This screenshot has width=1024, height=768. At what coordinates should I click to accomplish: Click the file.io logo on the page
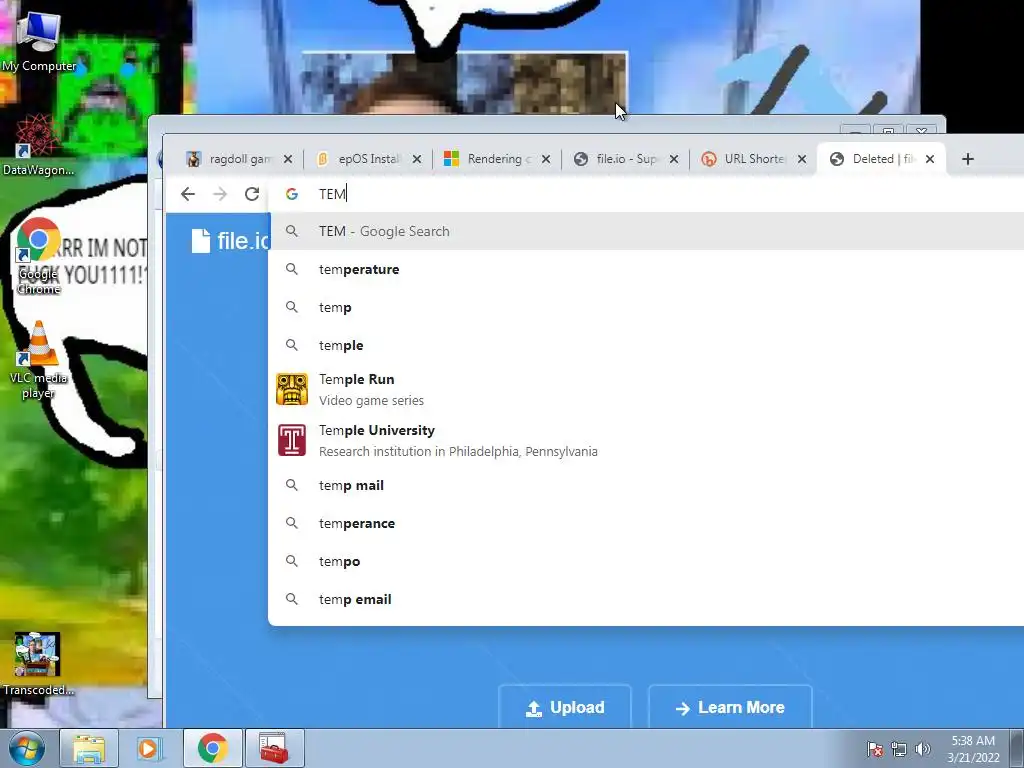(x=231, y=241)
